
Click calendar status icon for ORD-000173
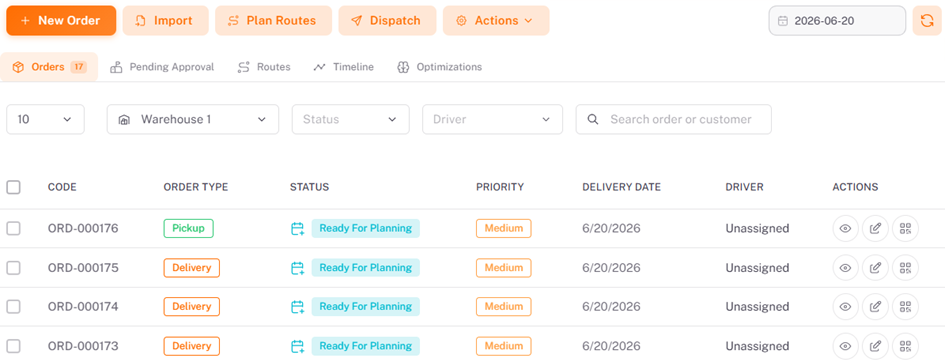point(298,346)
